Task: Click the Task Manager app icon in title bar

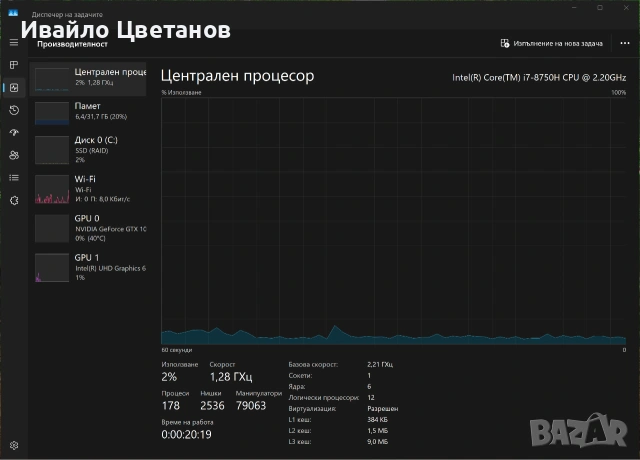Action: point(13,14)
